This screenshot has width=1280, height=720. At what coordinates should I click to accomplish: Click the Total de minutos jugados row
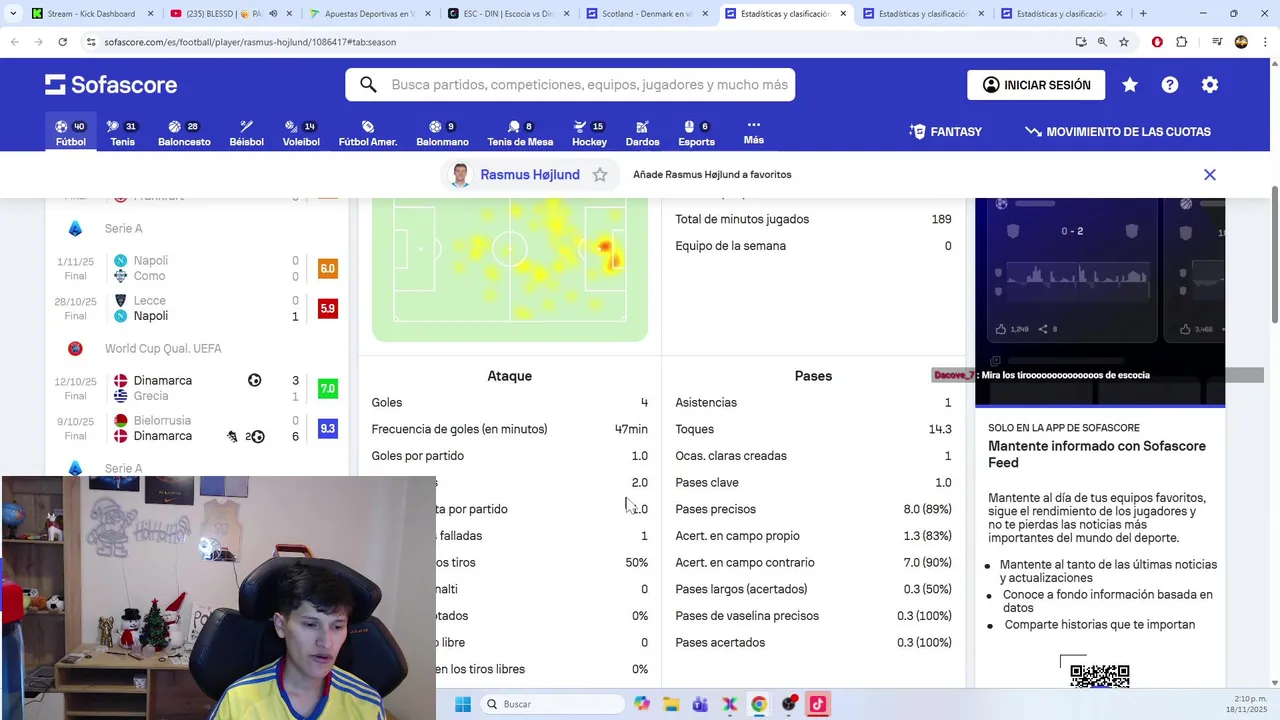(x=813, y=219)
